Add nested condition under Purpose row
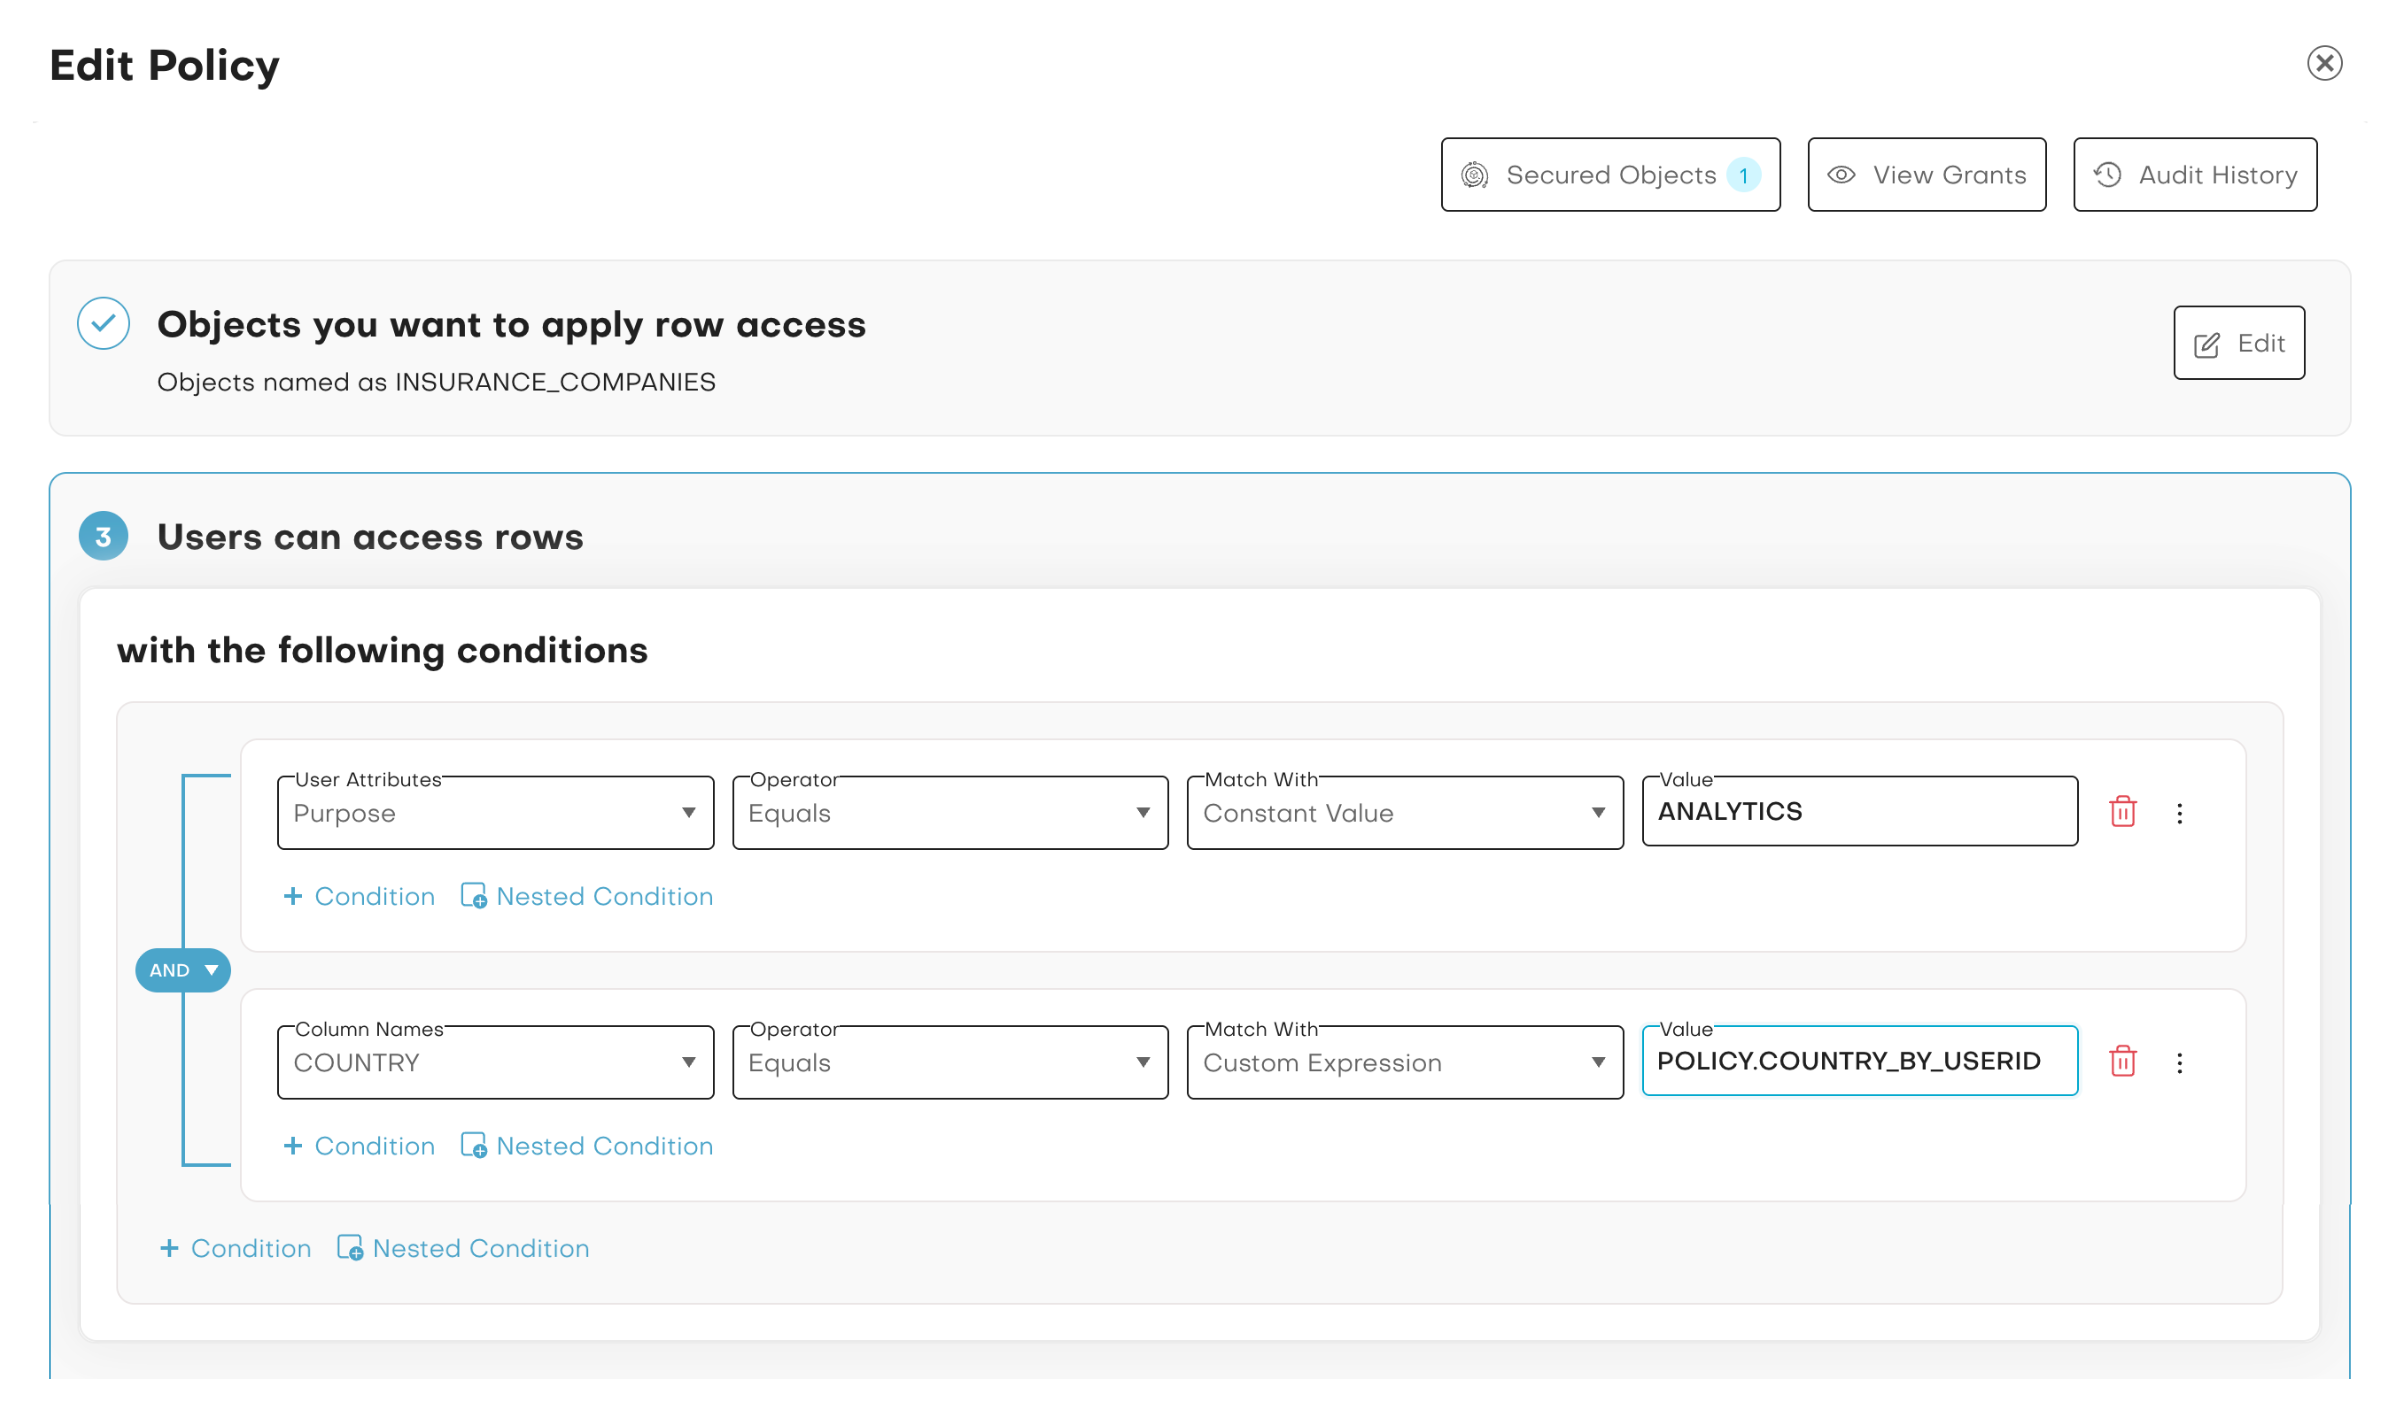 [587, 896]
